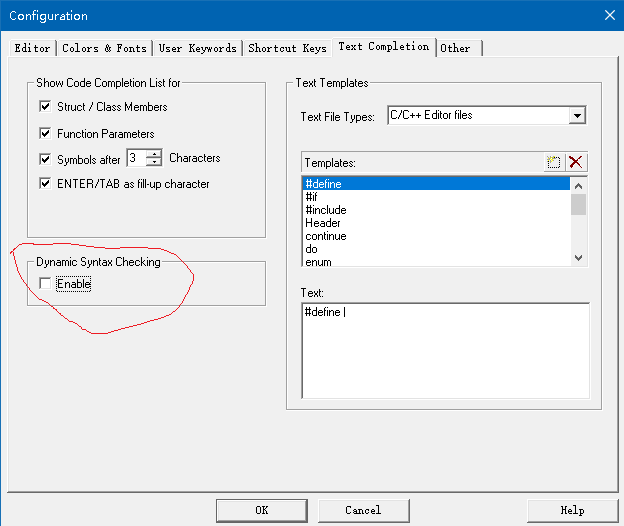Viewport: 624px width, 526px height.
Task: Select continue template in list
Action: pyautogui.click(x=436, y=236)
